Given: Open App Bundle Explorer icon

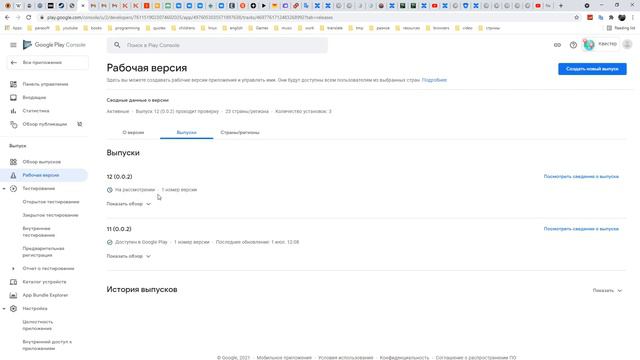Looking at the screenshot, I should [13, 295].
